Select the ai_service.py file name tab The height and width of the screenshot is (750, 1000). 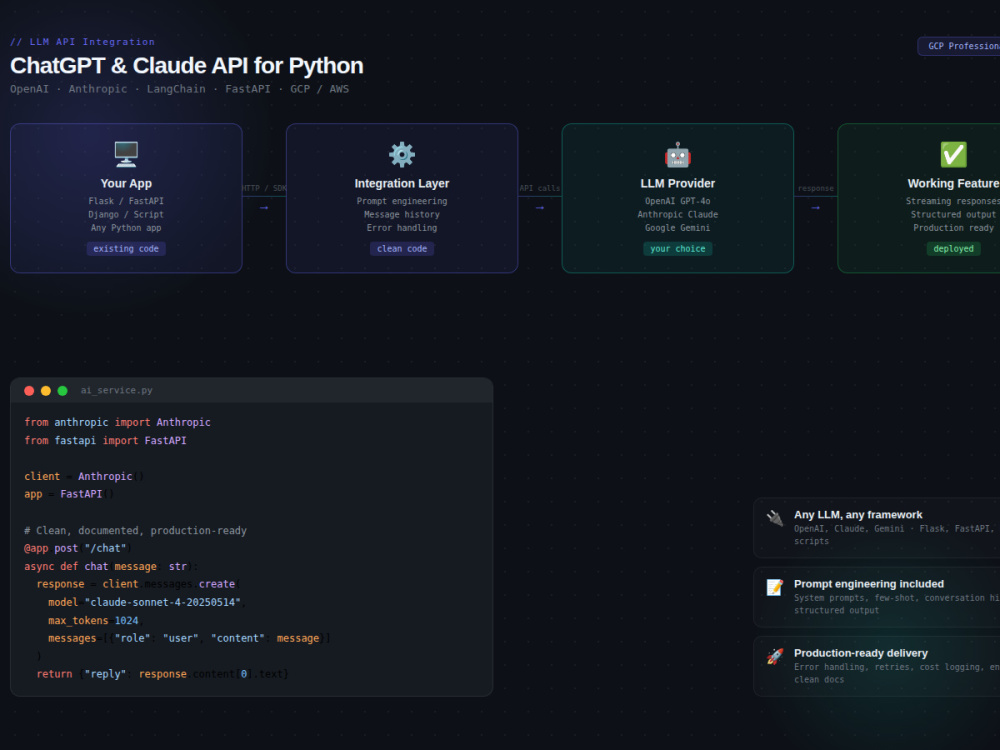pos(117,390)
